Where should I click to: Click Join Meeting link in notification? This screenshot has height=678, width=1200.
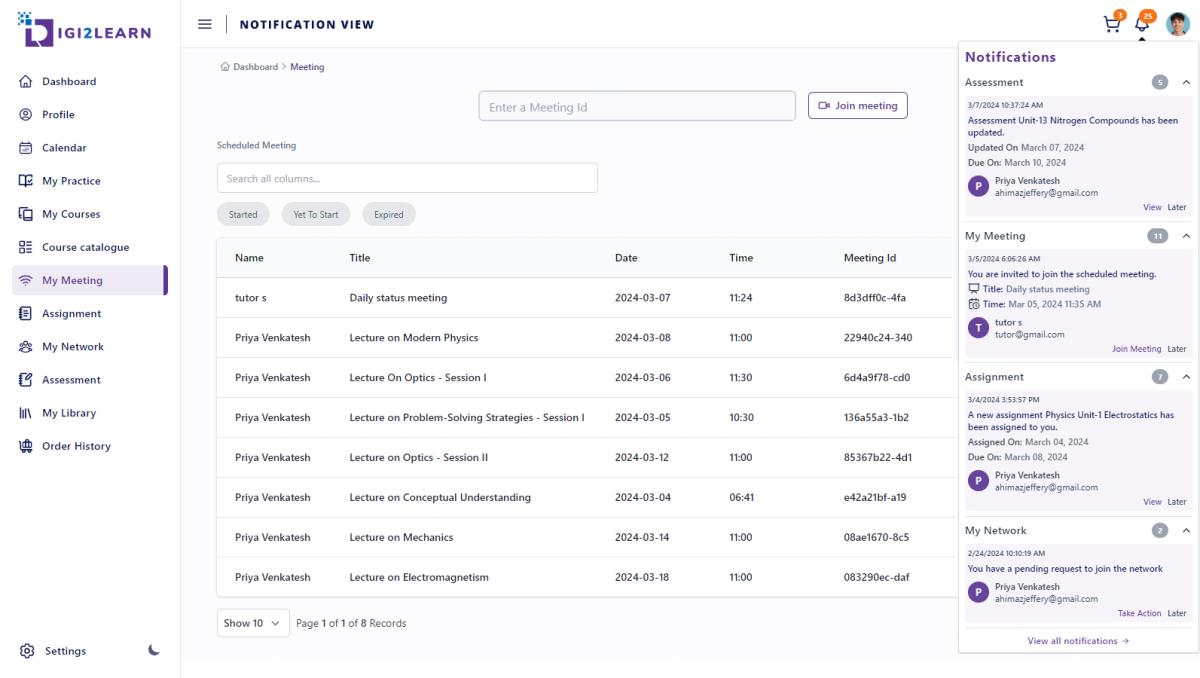(x=1136, y=349)
